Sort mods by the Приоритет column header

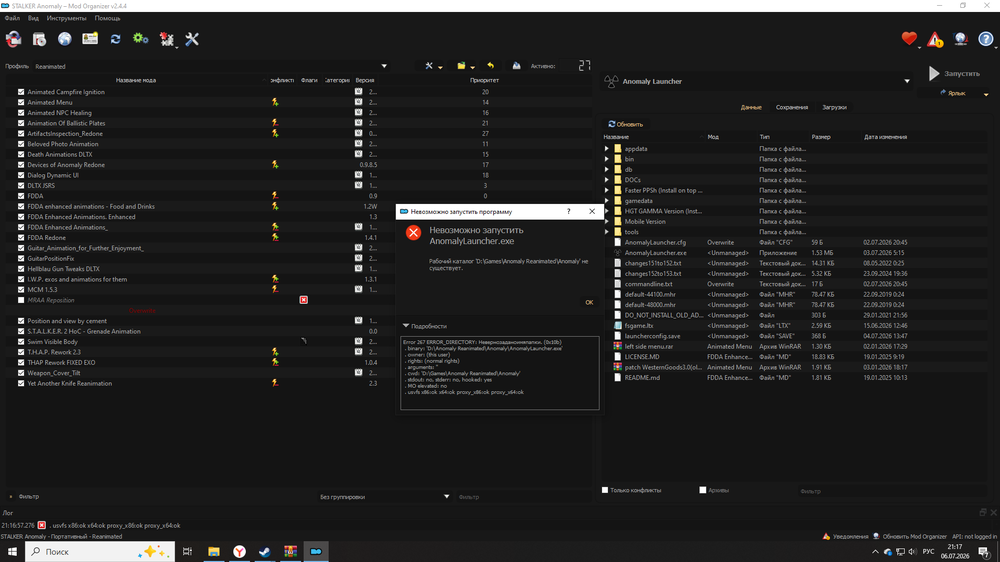484,80
